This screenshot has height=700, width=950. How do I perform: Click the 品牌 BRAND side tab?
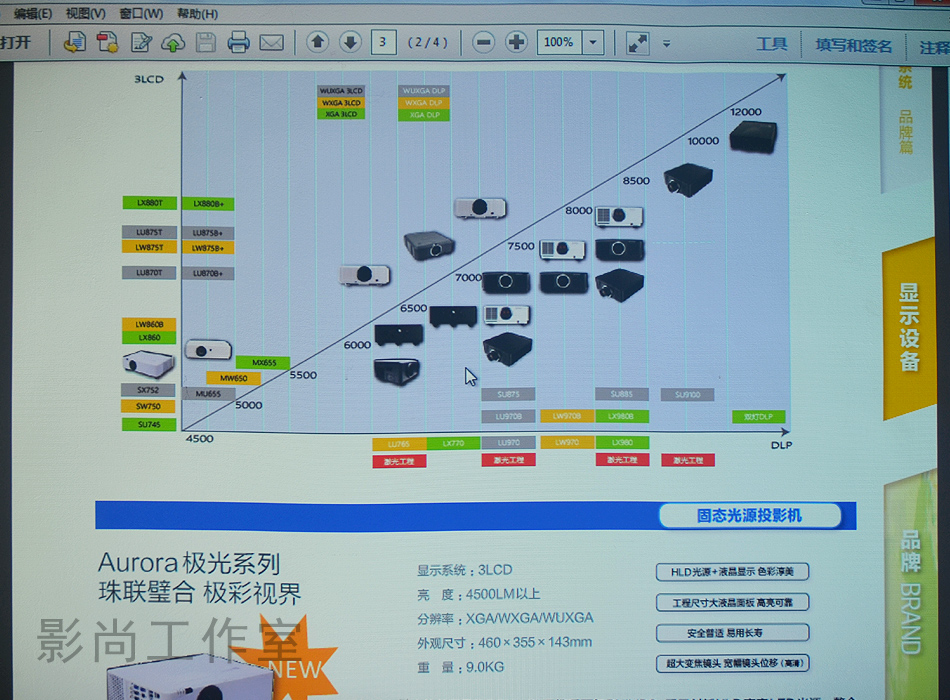(911, 591)
